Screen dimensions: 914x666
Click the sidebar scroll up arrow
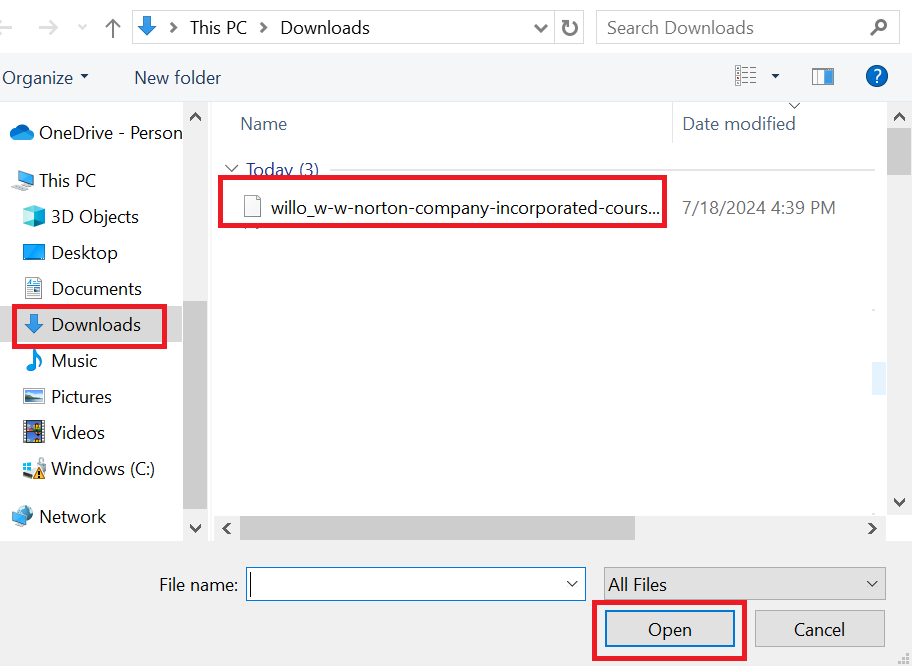(196, 117)
